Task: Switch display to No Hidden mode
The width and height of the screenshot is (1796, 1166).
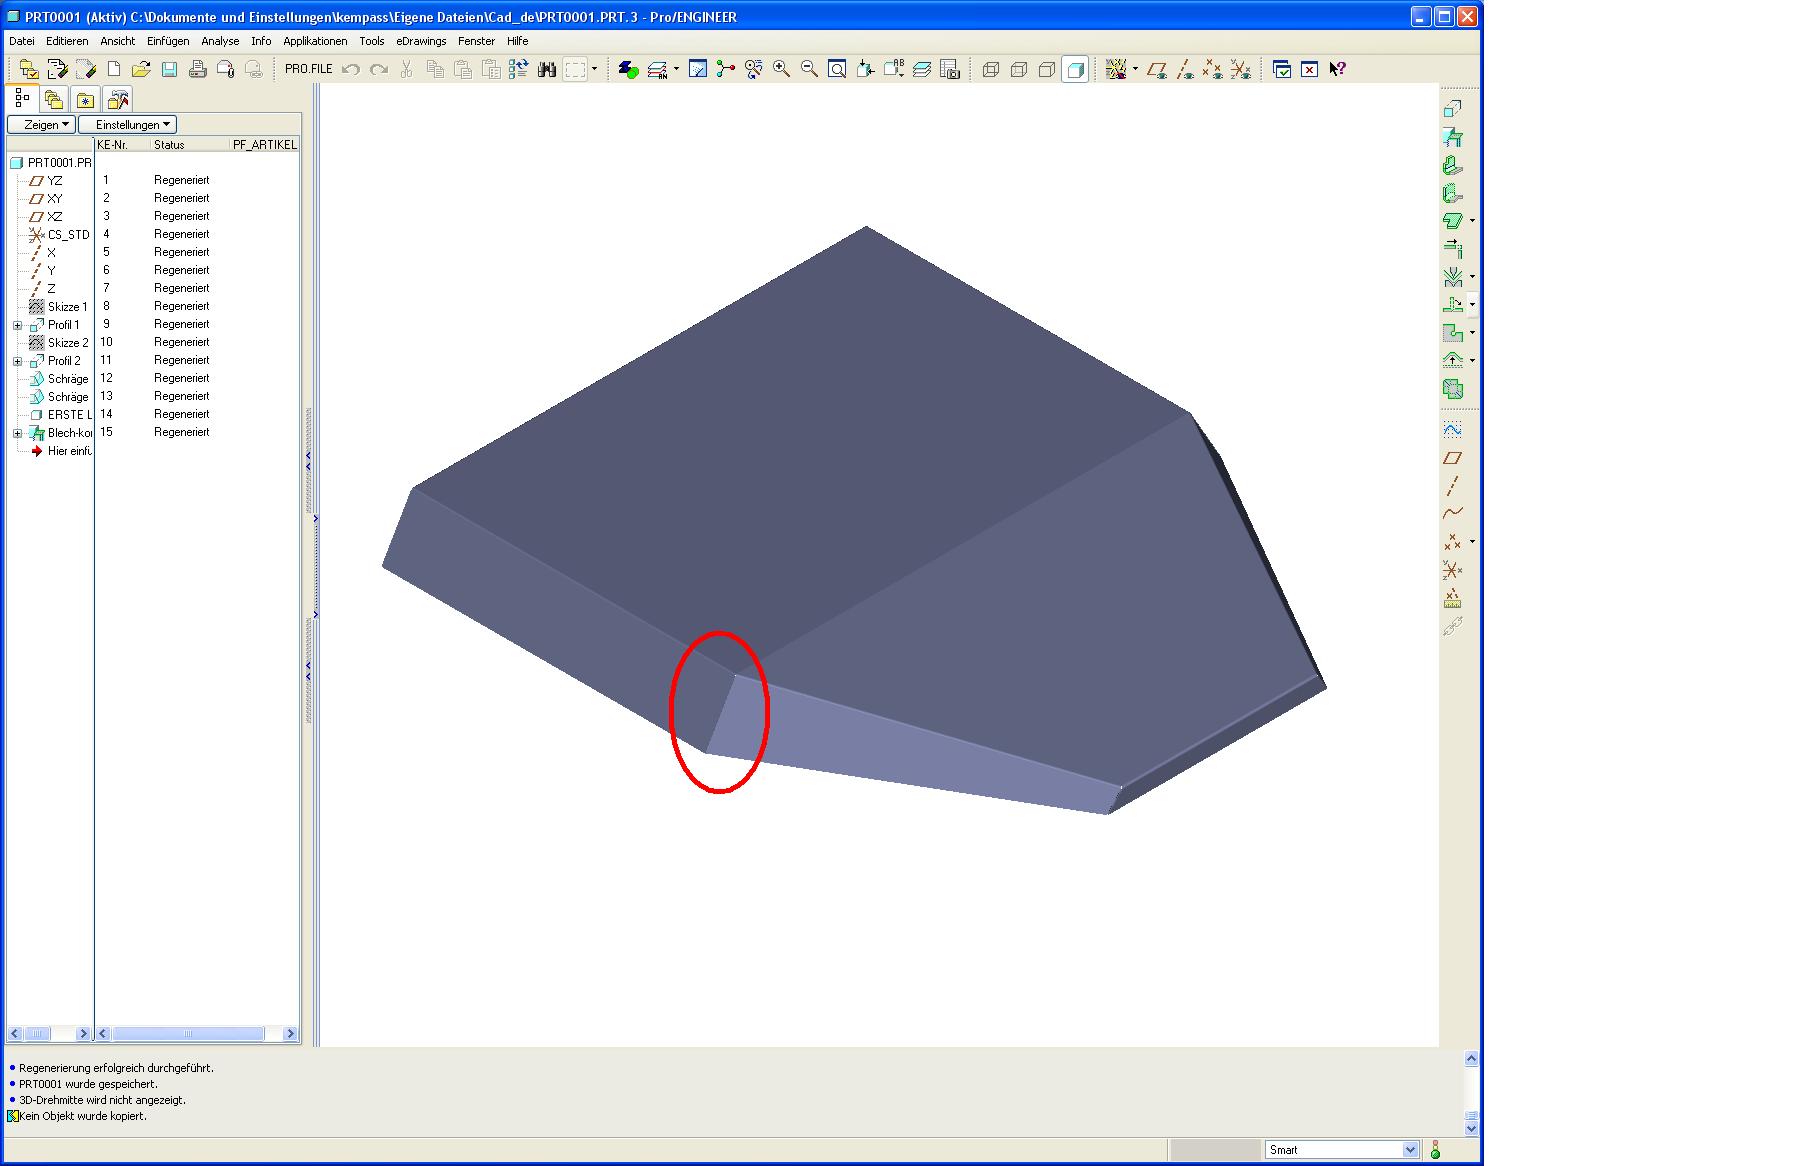Action: click(1047, 69)
